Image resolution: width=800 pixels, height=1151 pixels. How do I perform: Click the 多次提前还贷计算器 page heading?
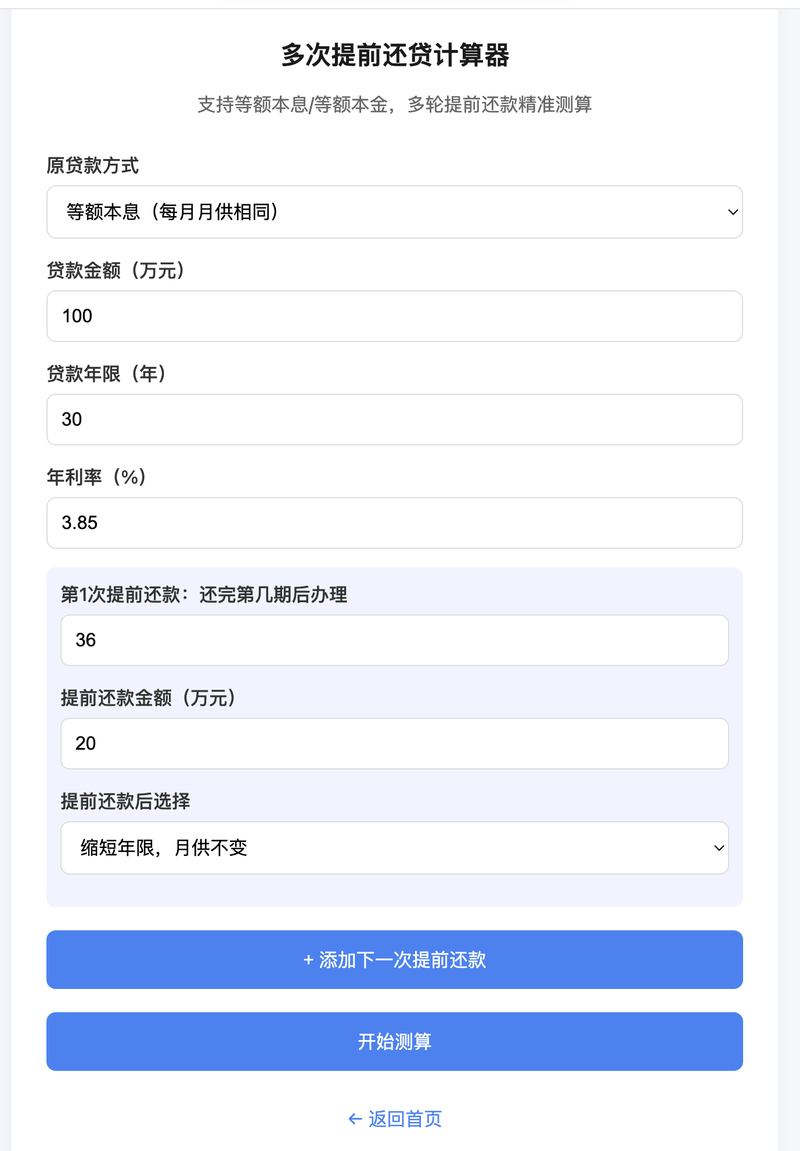pos(395,55)
